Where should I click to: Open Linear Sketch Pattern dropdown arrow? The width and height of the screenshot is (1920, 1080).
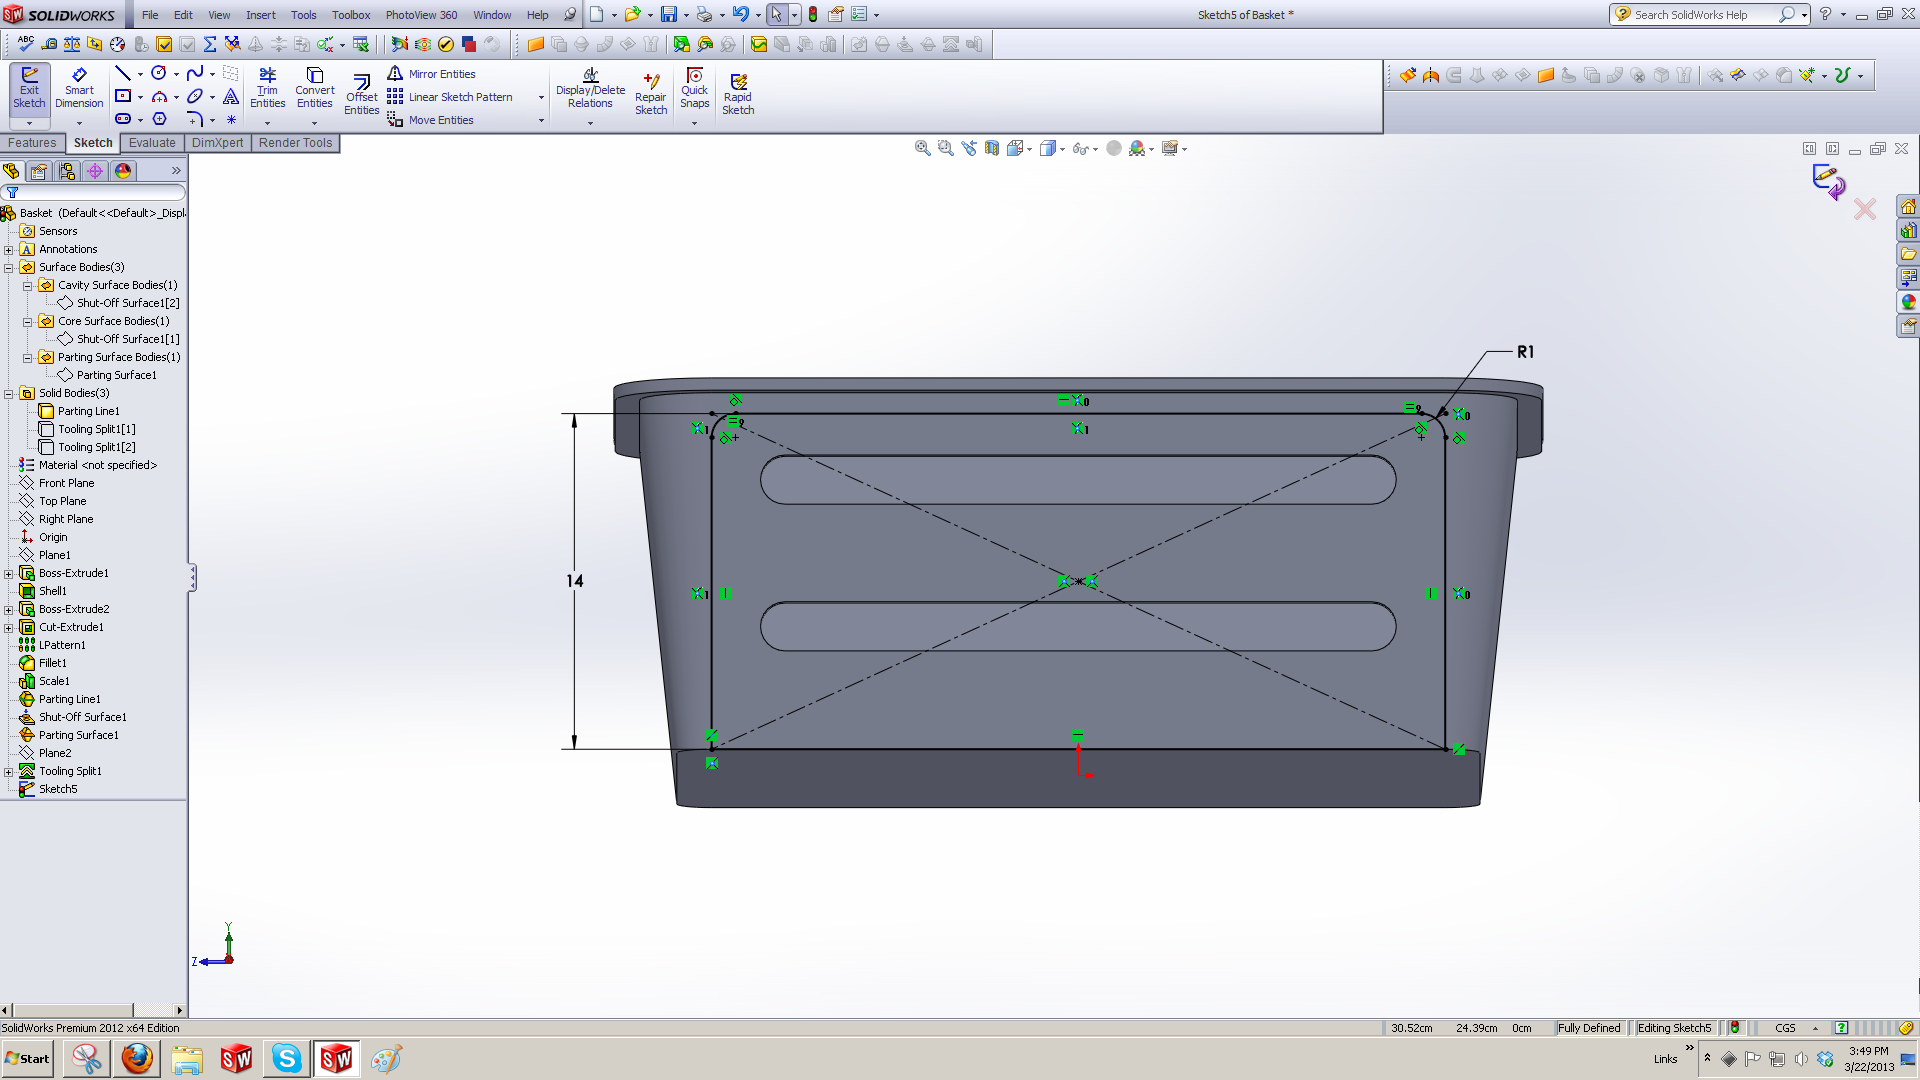coord(541,98)
